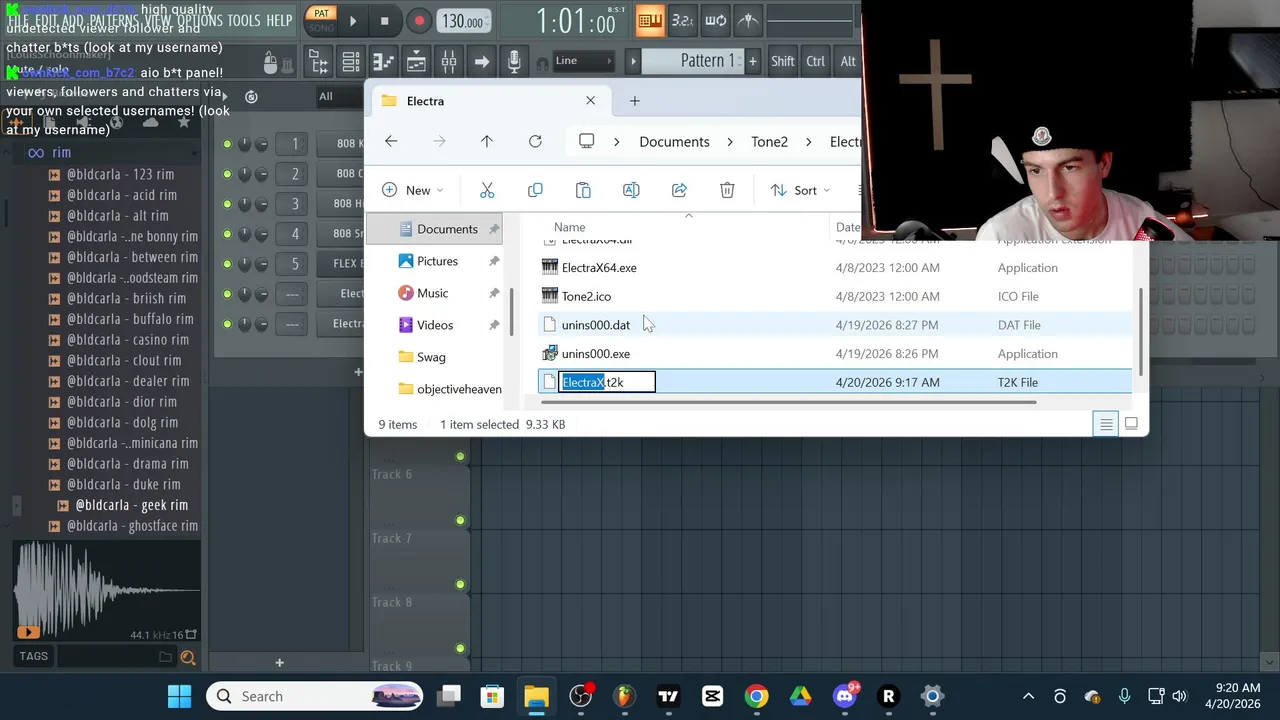Click the TAGS button in browser
Viewport: 1280px width, 720px height.
tap(33, 656)
